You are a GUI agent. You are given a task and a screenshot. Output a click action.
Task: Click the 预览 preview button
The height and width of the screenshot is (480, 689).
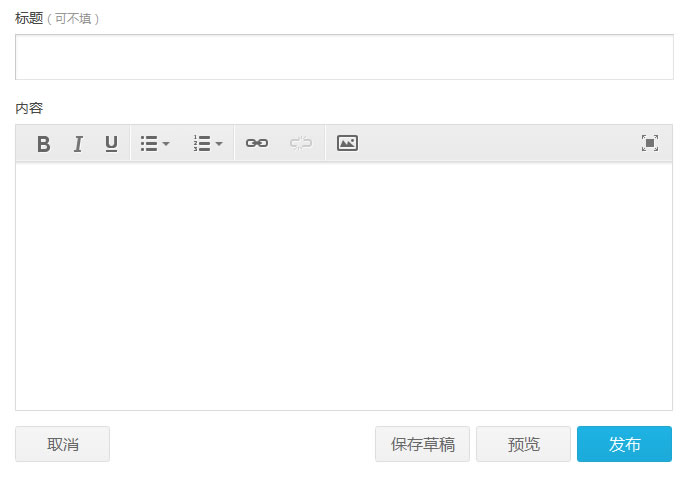tap(523, 444)
